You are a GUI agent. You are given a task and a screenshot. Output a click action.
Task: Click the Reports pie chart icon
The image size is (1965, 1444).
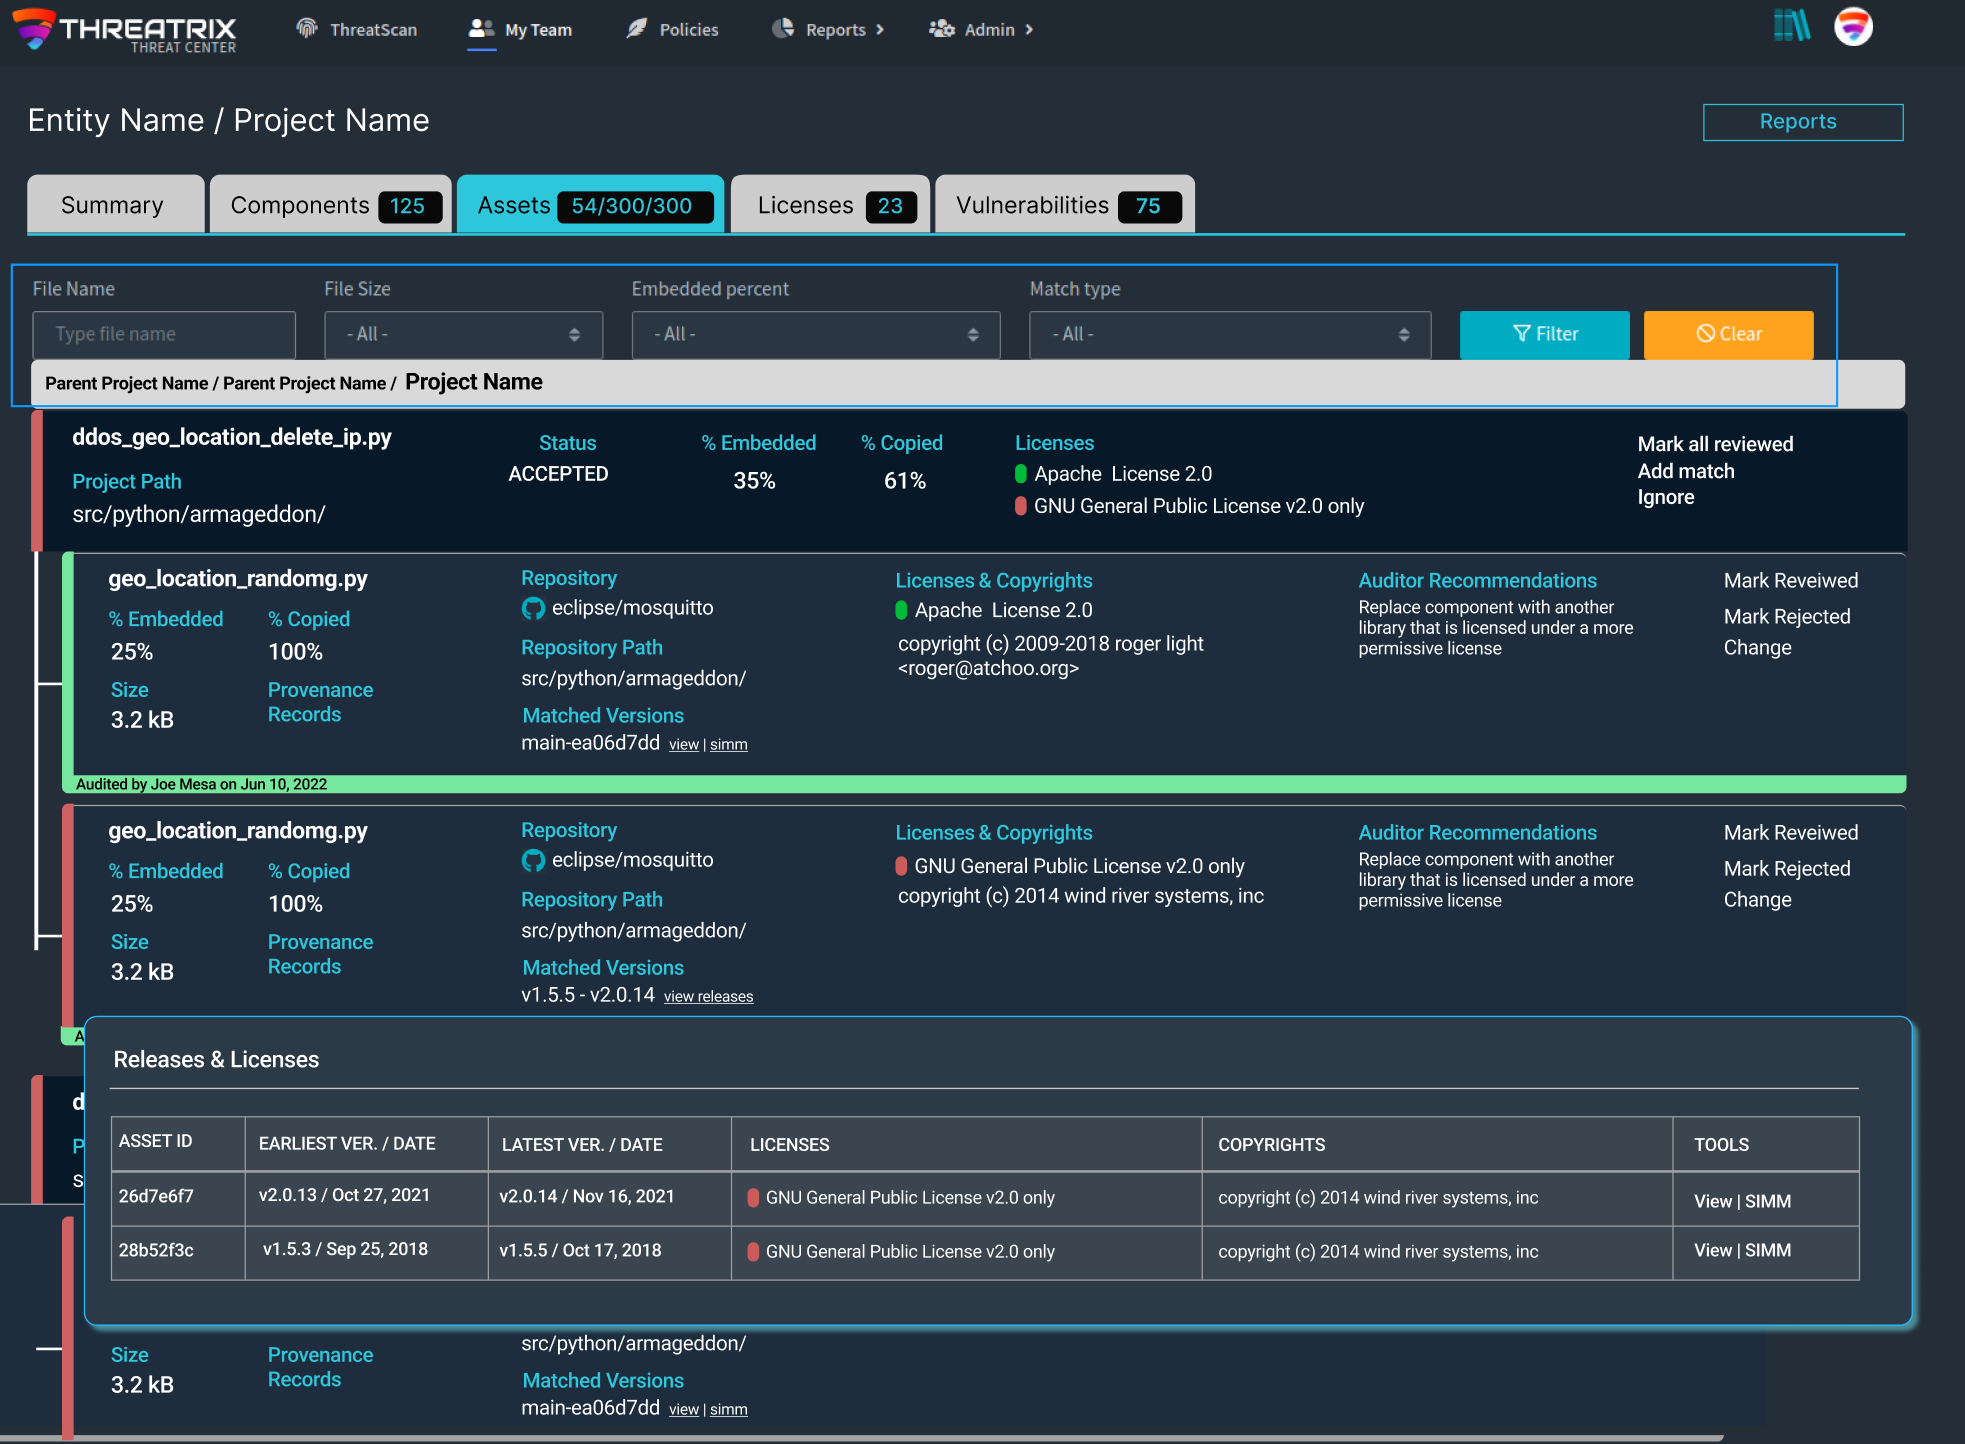[783, 28]
